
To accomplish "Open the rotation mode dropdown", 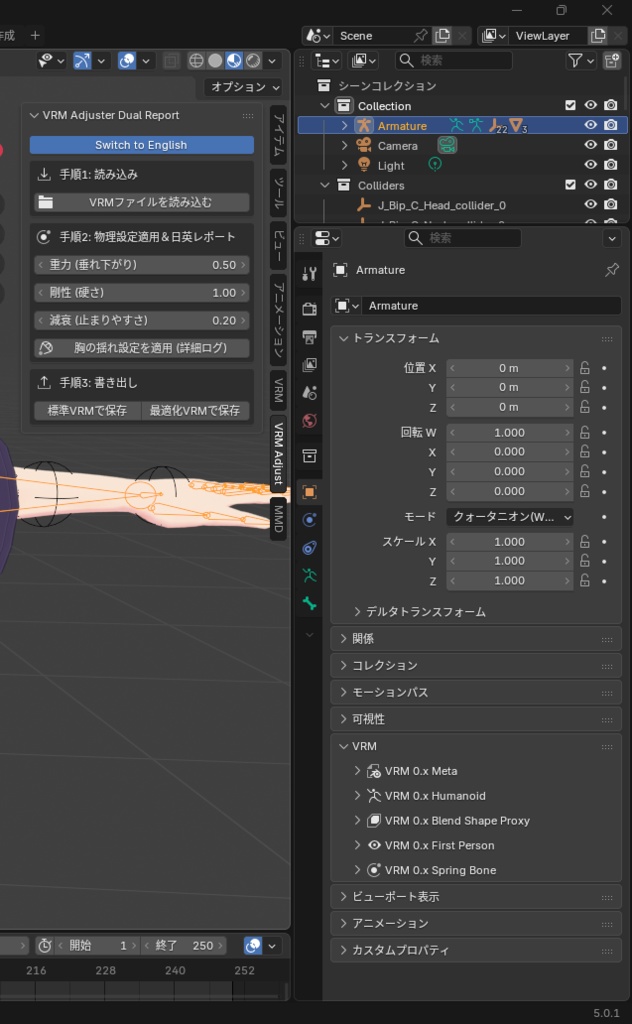I will click(510, 517).
